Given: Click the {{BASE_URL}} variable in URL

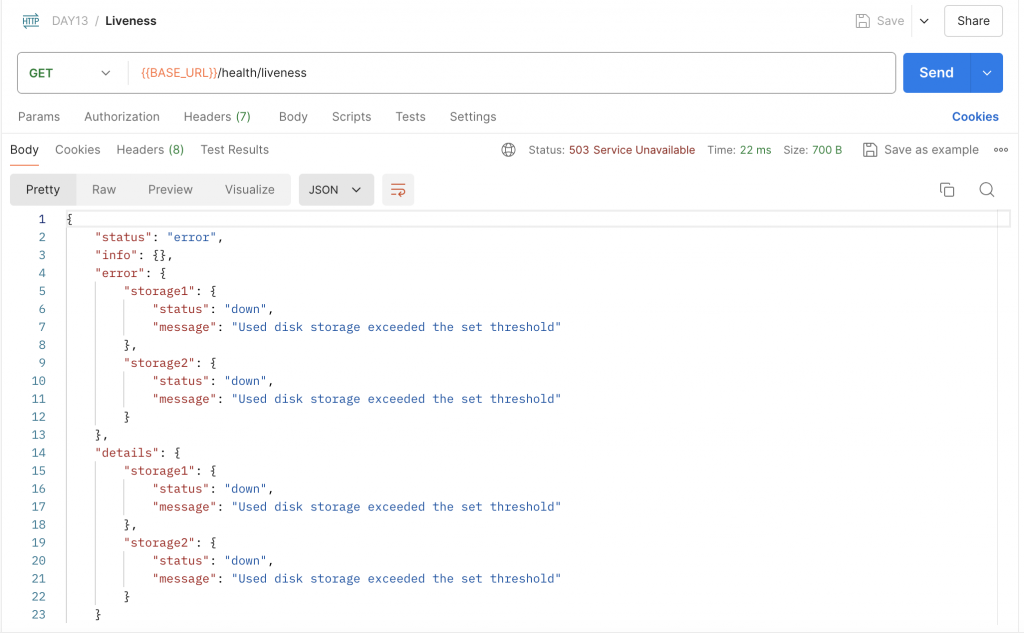Looking at the screenshot, I should [x=180, y=73].
